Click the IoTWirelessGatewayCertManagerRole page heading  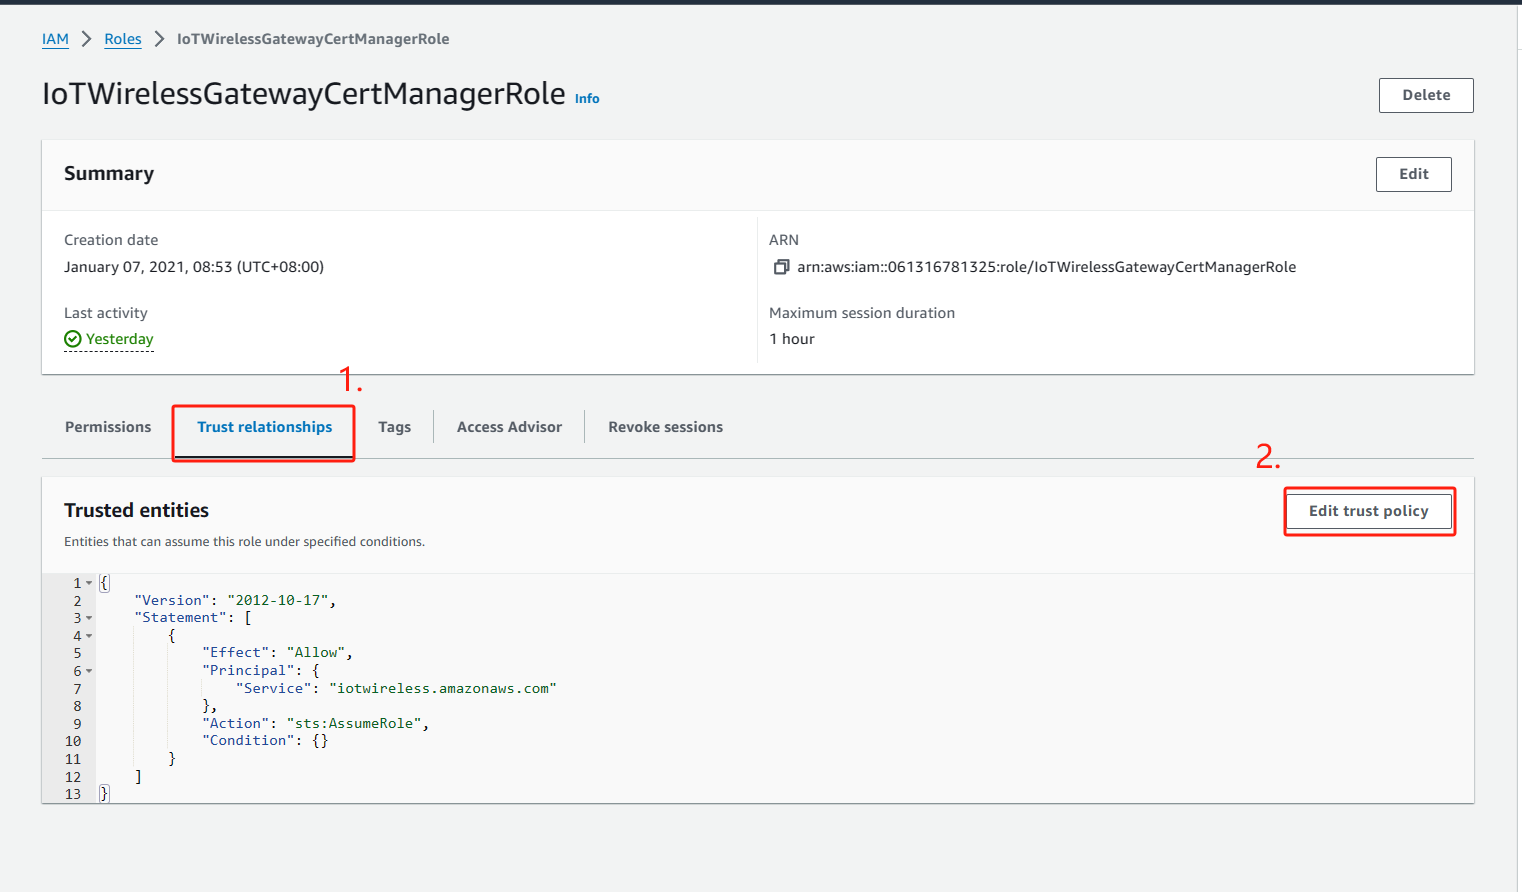(304, 93)
